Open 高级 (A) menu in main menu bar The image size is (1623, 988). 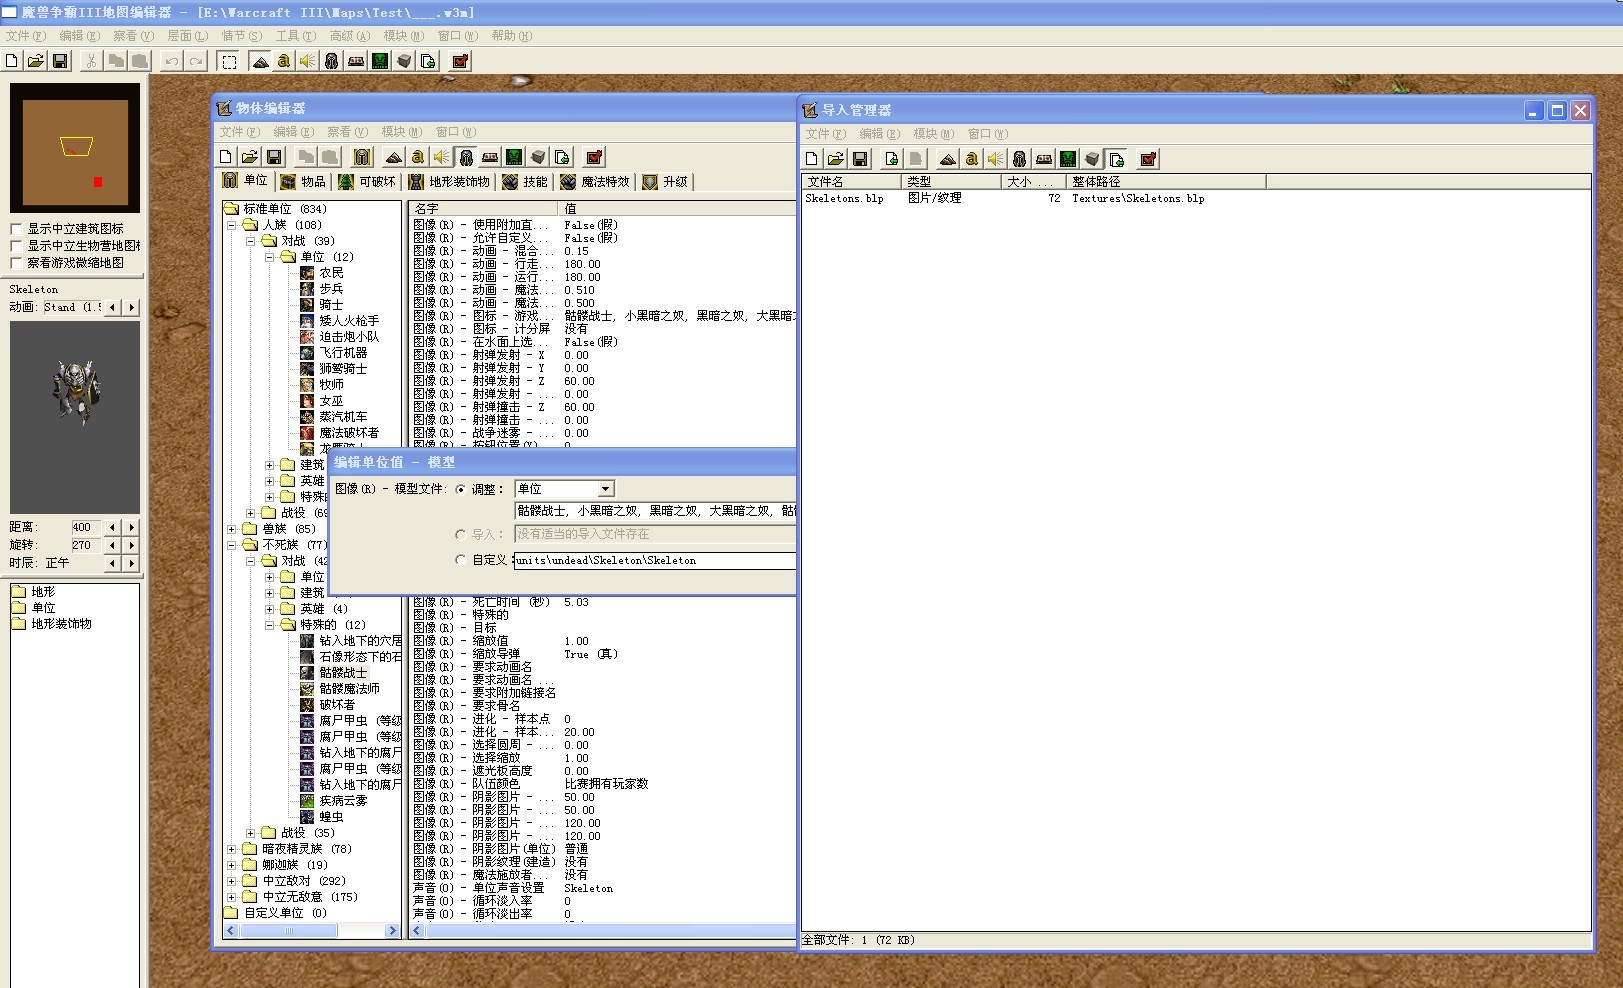[x=349, y=36]
